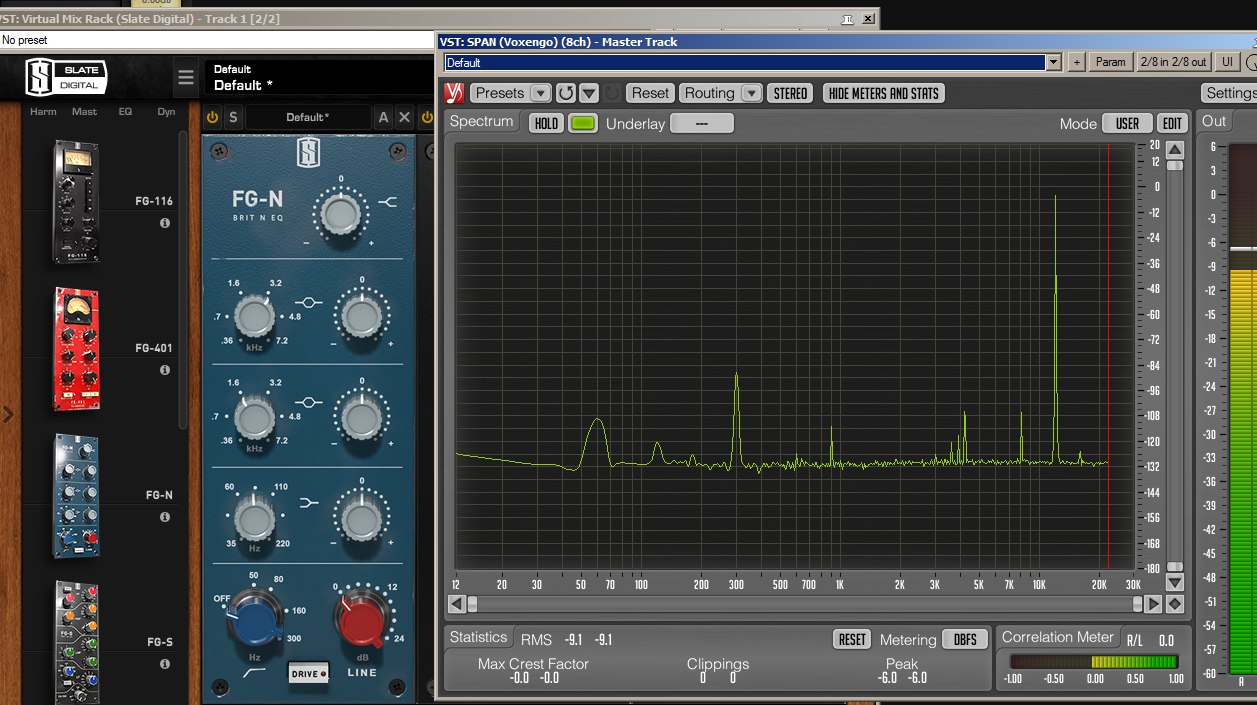This screenshot has width=1257, height=705.
Task: Pick the FG-S module thumbnail in library
Action: click(x=76, y=642)
